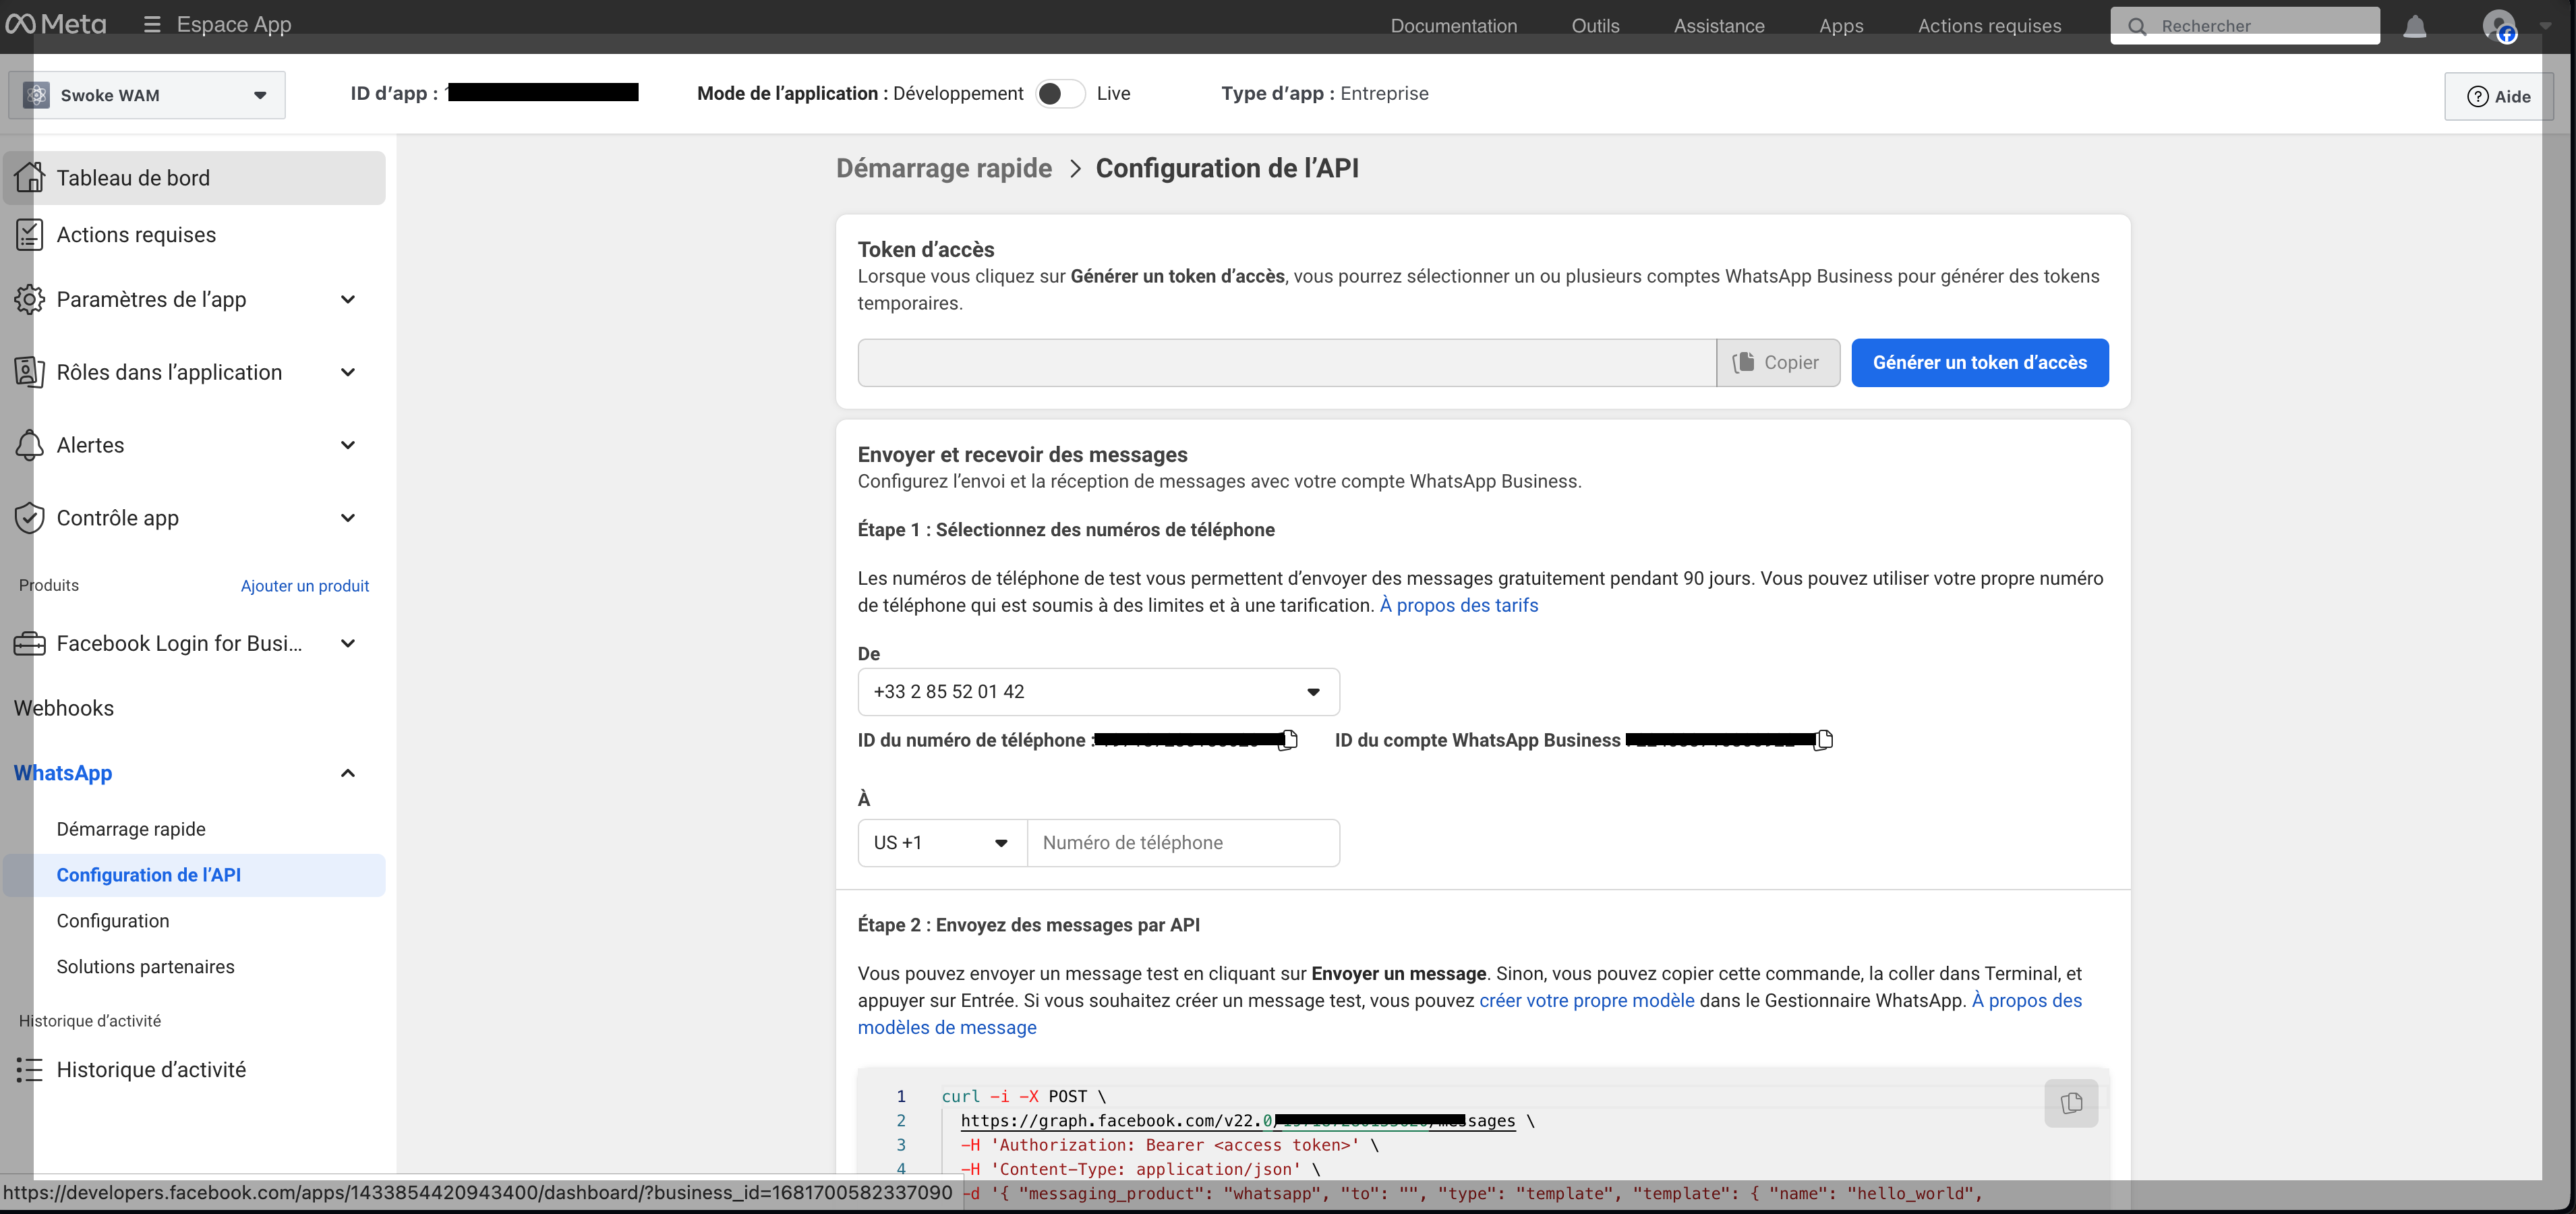Viewport: 2576px width, 1214px height.
Task: Expand Paramètres de l'app section
Action: pos(348,299)
